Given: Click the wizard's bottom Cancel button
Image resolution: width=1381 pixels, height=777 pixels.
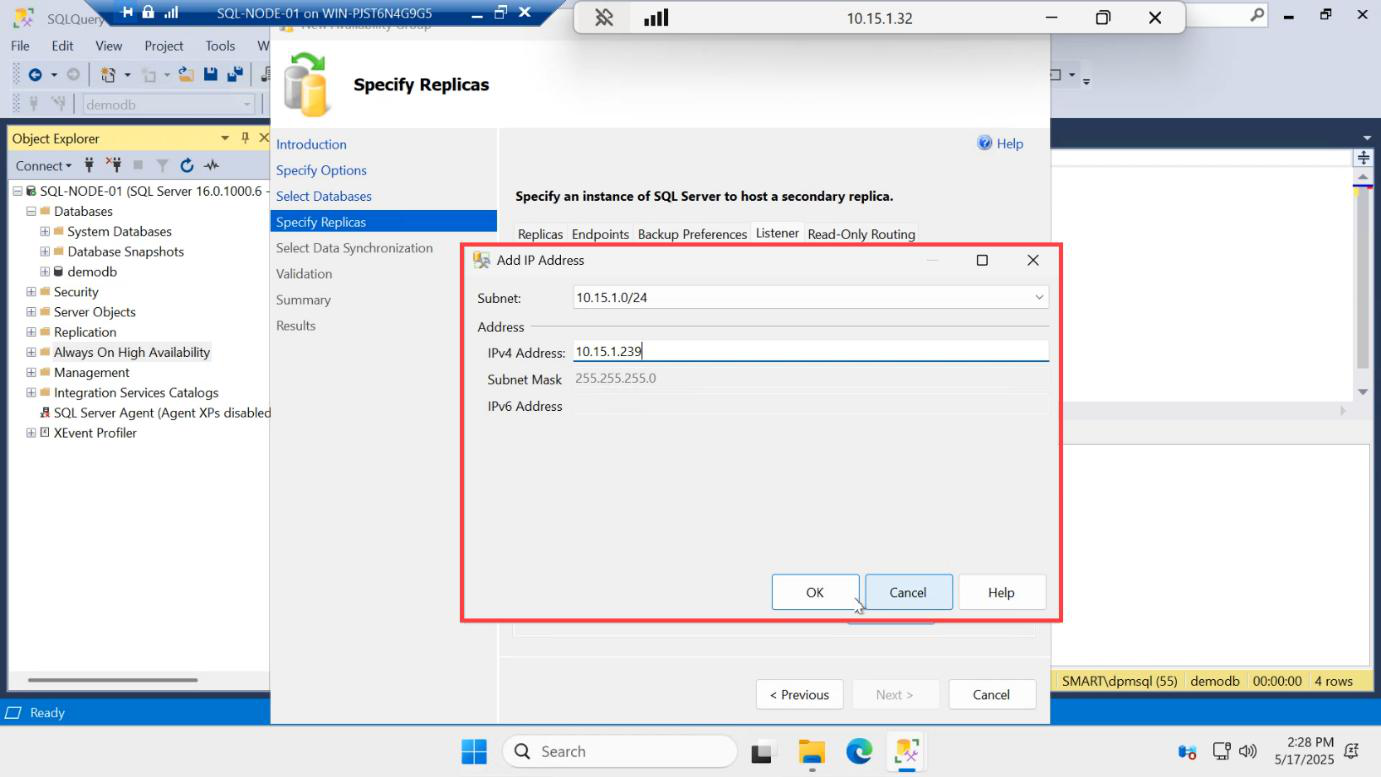Looking at the screenshot, I should (991, 695).
